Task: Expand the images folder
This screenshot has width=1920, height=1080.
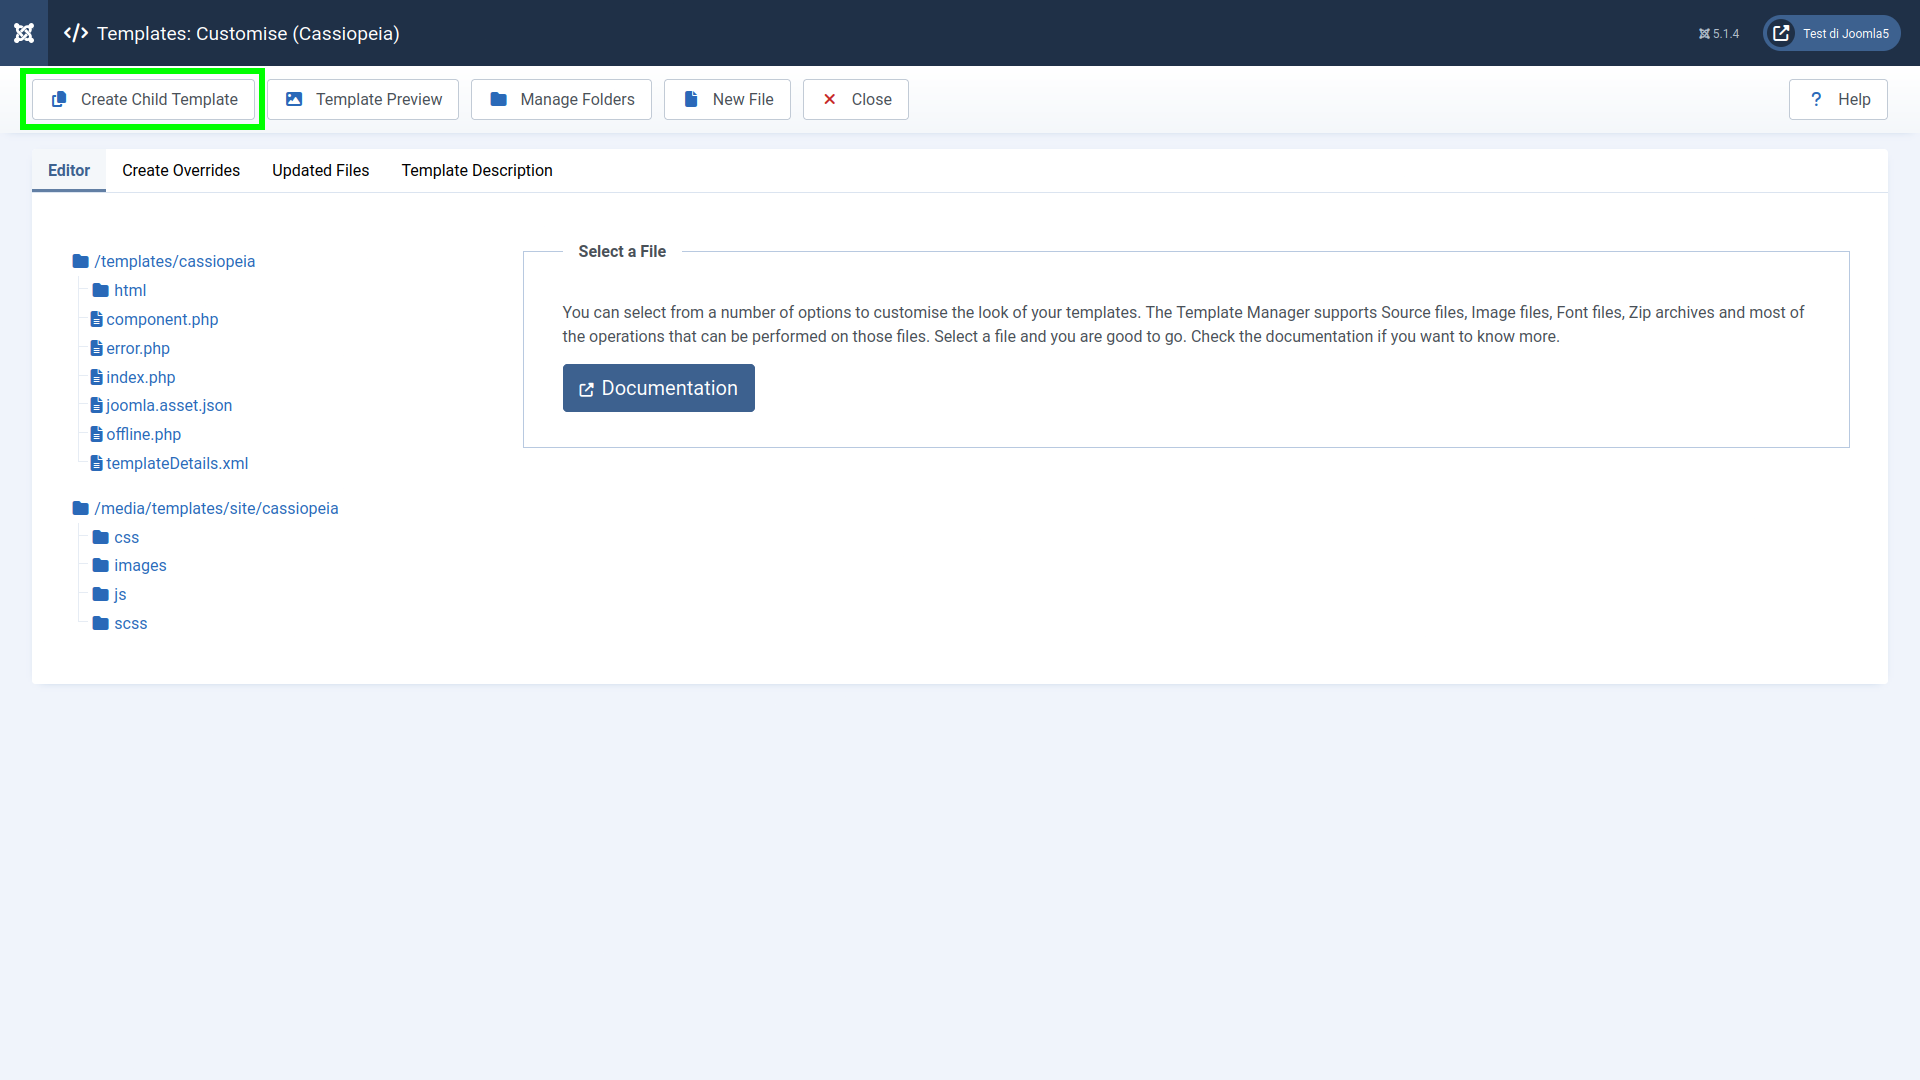Action: click(x=140, y=565)
